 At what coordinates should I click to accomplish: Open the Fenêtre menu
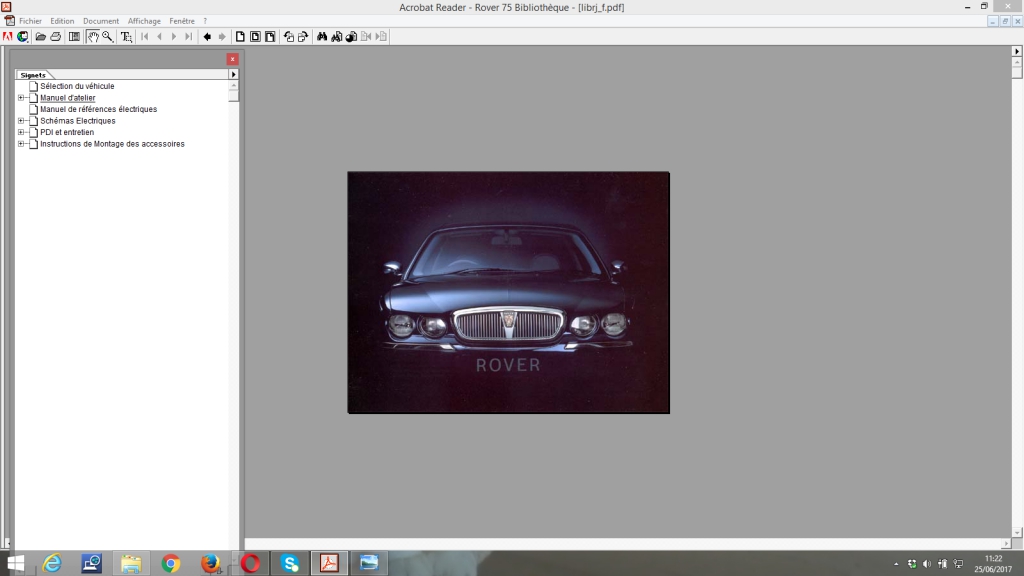[x=182, y=21]
